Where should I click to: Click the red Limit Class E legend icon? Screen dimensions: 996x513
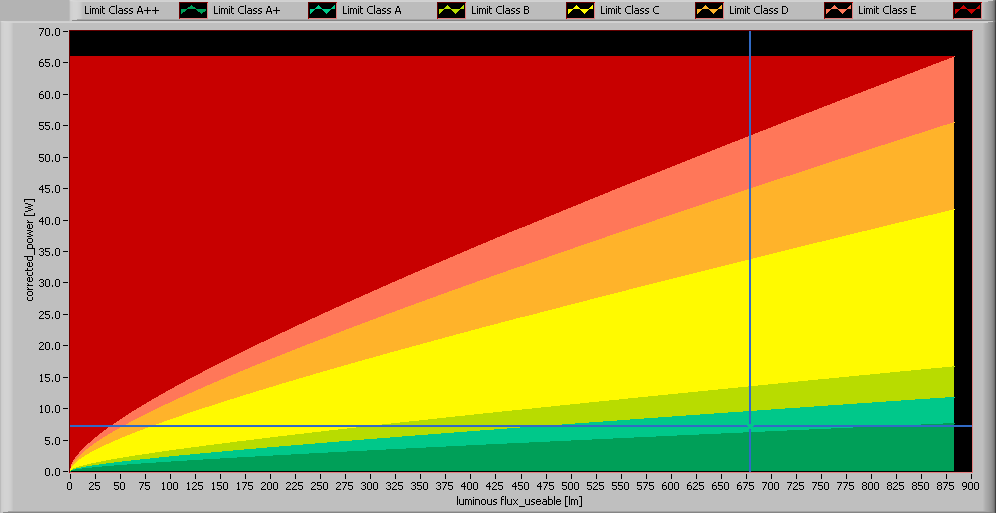tap(966, 11)
